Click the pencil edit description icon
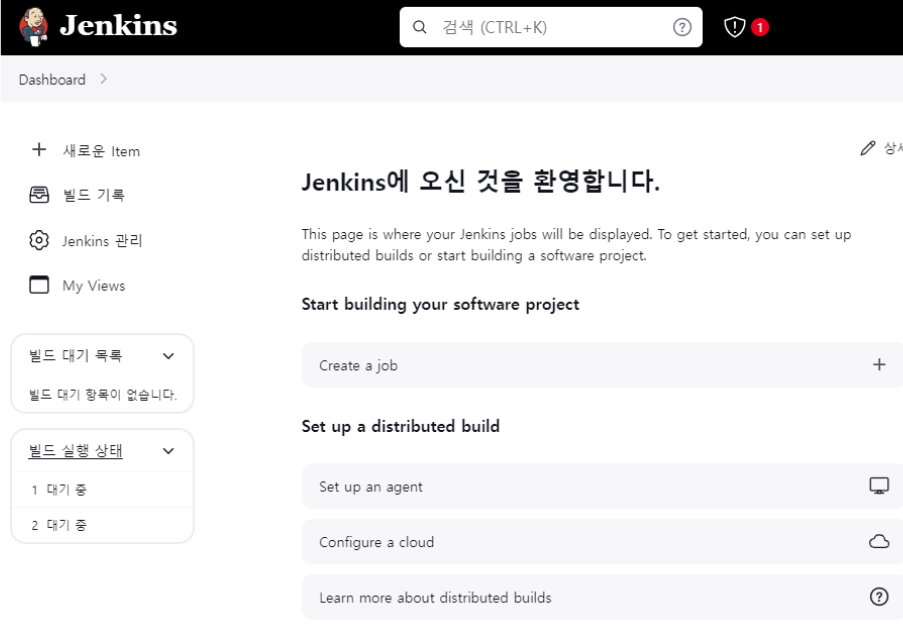 [867, 149]
